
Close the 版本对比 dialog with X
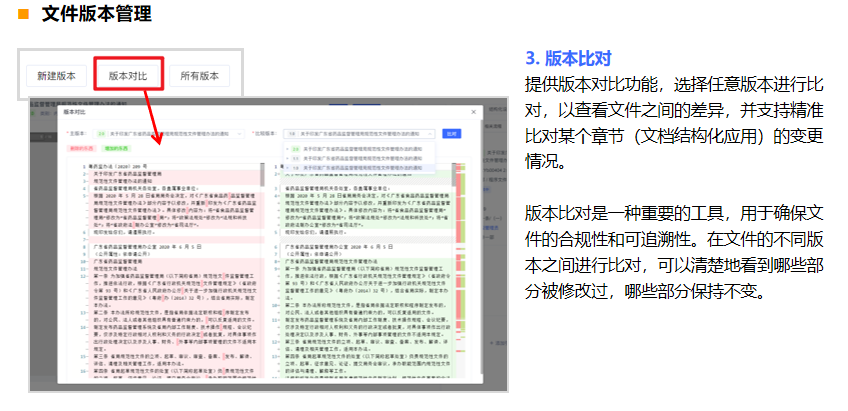coord(474,112)
